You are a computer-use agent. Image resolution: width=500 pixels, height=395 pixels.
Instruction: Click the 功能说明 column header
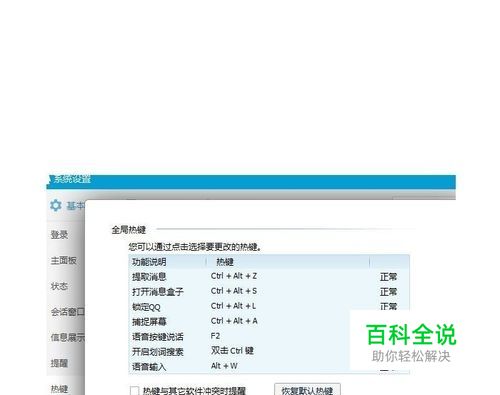click(167, 262)
